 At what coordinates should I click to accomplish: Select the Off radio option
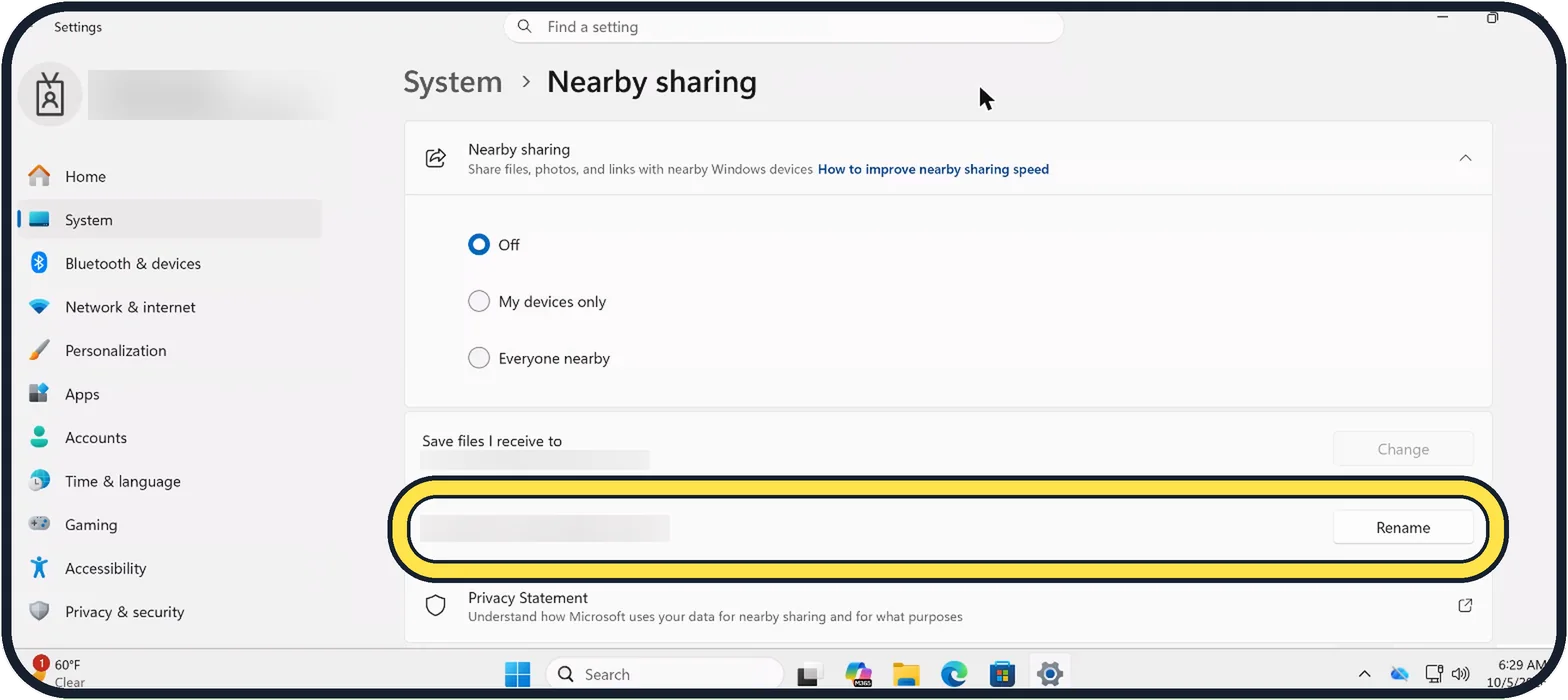[x=479, y=244]
